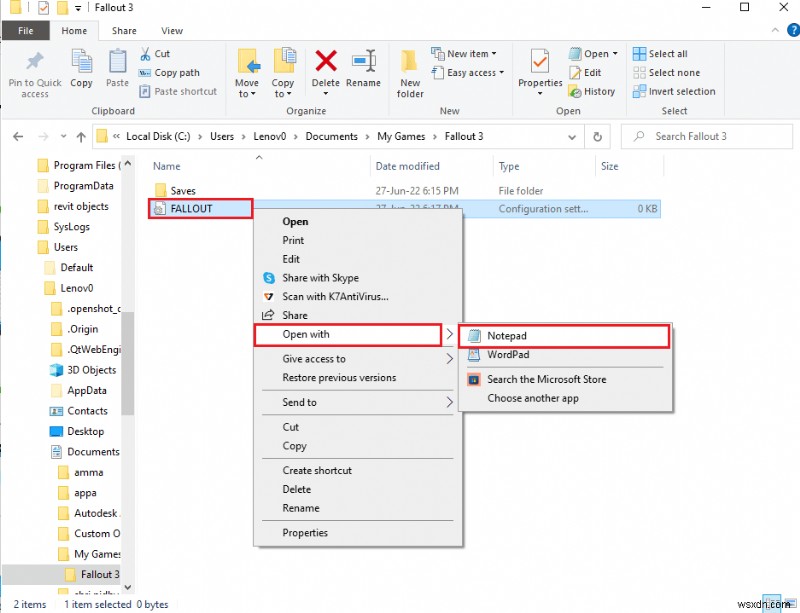The image size is (800, 613).
Task: Click Properties in context menu
Action: tap(305, 533)
